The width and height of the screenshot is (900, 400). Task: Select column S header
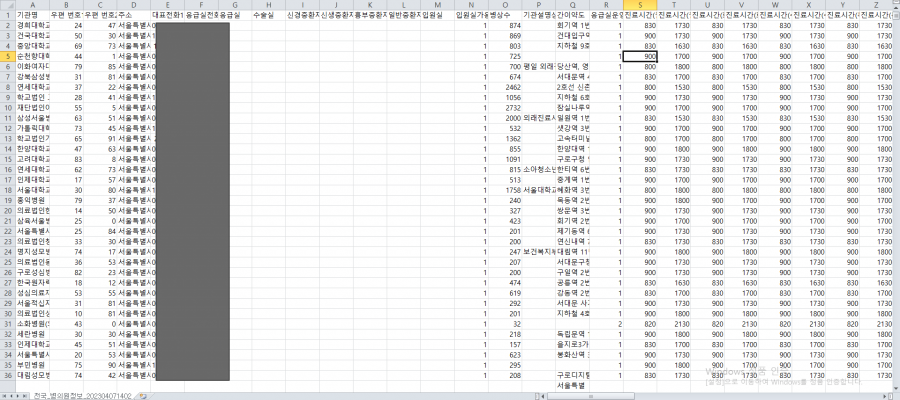pyautogui.click(x=639, y=5)
